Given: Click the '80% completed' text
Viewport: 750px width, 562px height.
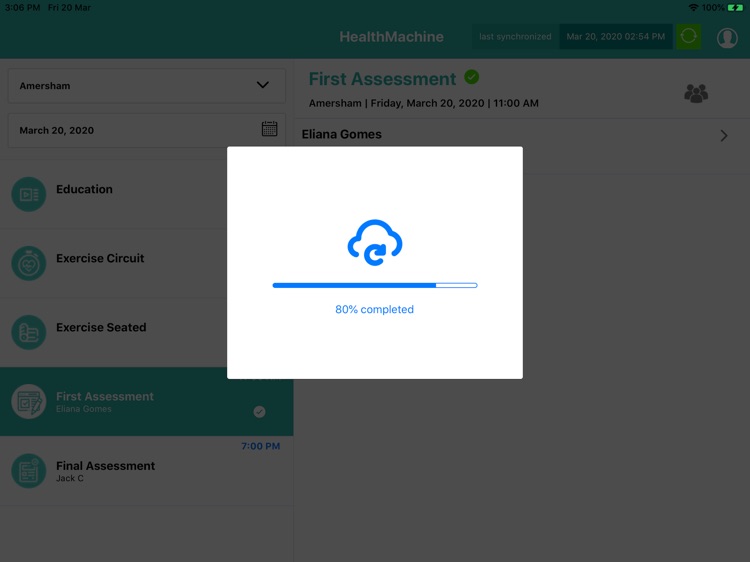Looking at the screenshot, I should [375, 309].
